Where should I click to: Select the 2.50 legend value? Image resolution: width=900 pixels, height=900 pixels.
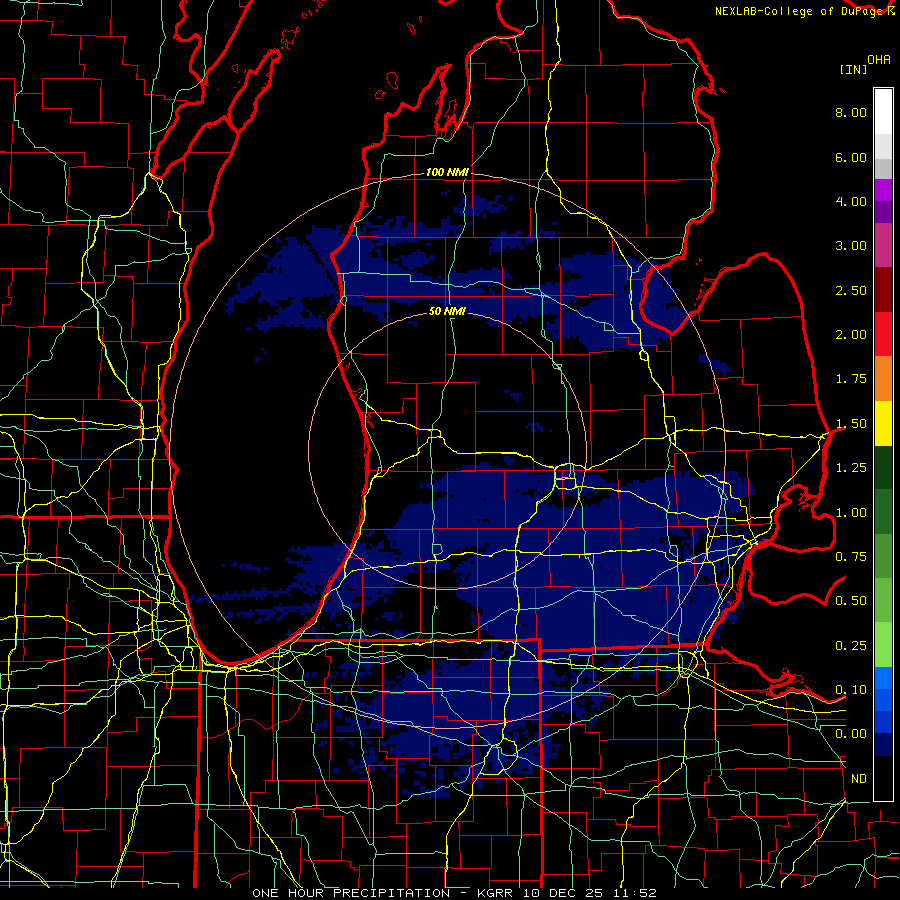851,290
